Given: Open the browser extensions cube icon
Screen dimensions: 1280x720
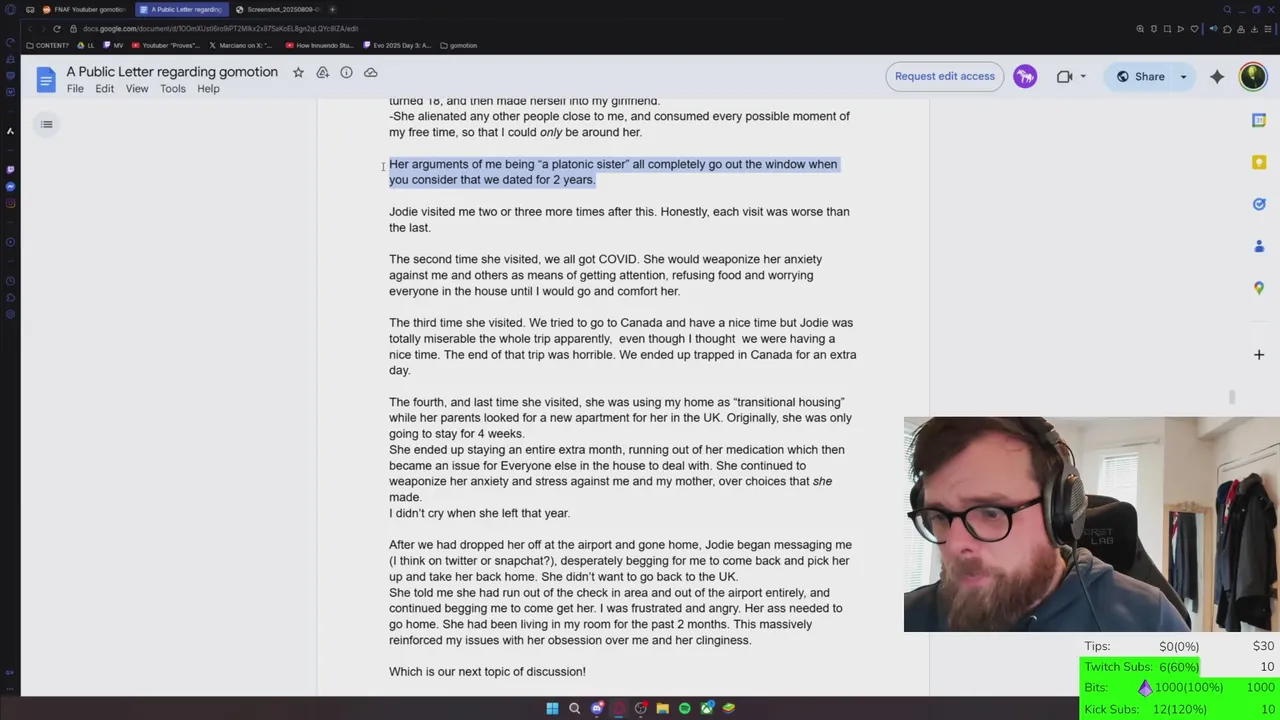Looking at the screenshot, I should pyautogui.click(x=1227, y=29).
